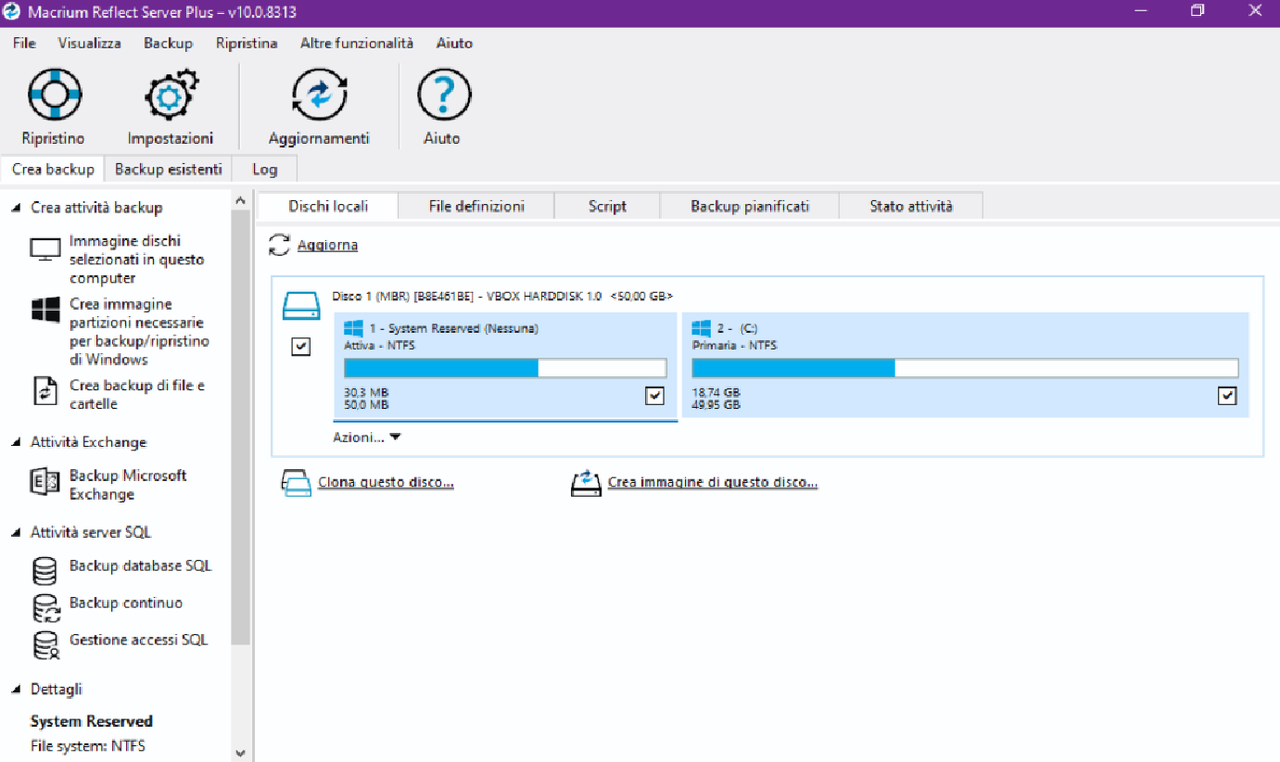Click the monitor icon for Immagine dischi selezionati
This screenshot has height=762, width=1280.
pos(46,250)
